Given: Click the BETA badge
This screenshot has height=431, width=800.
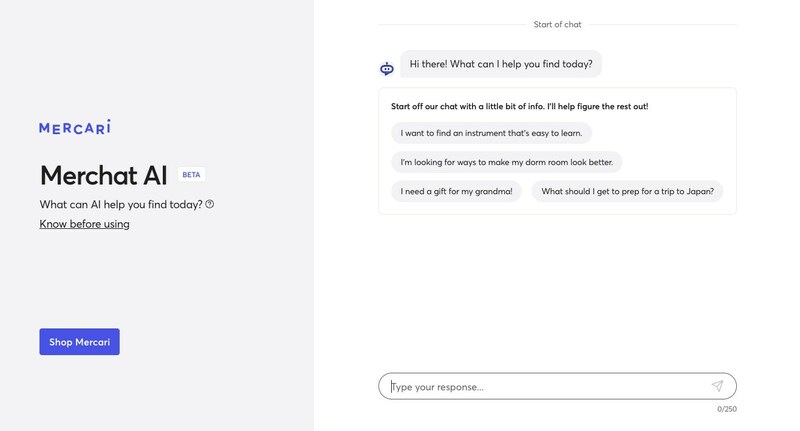Looking at the screenshot, I should [191, 175].
